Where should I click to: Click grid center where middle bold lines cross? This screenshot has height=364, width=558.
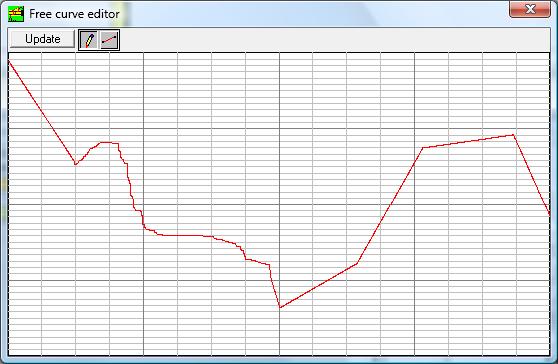pos(279,204)
